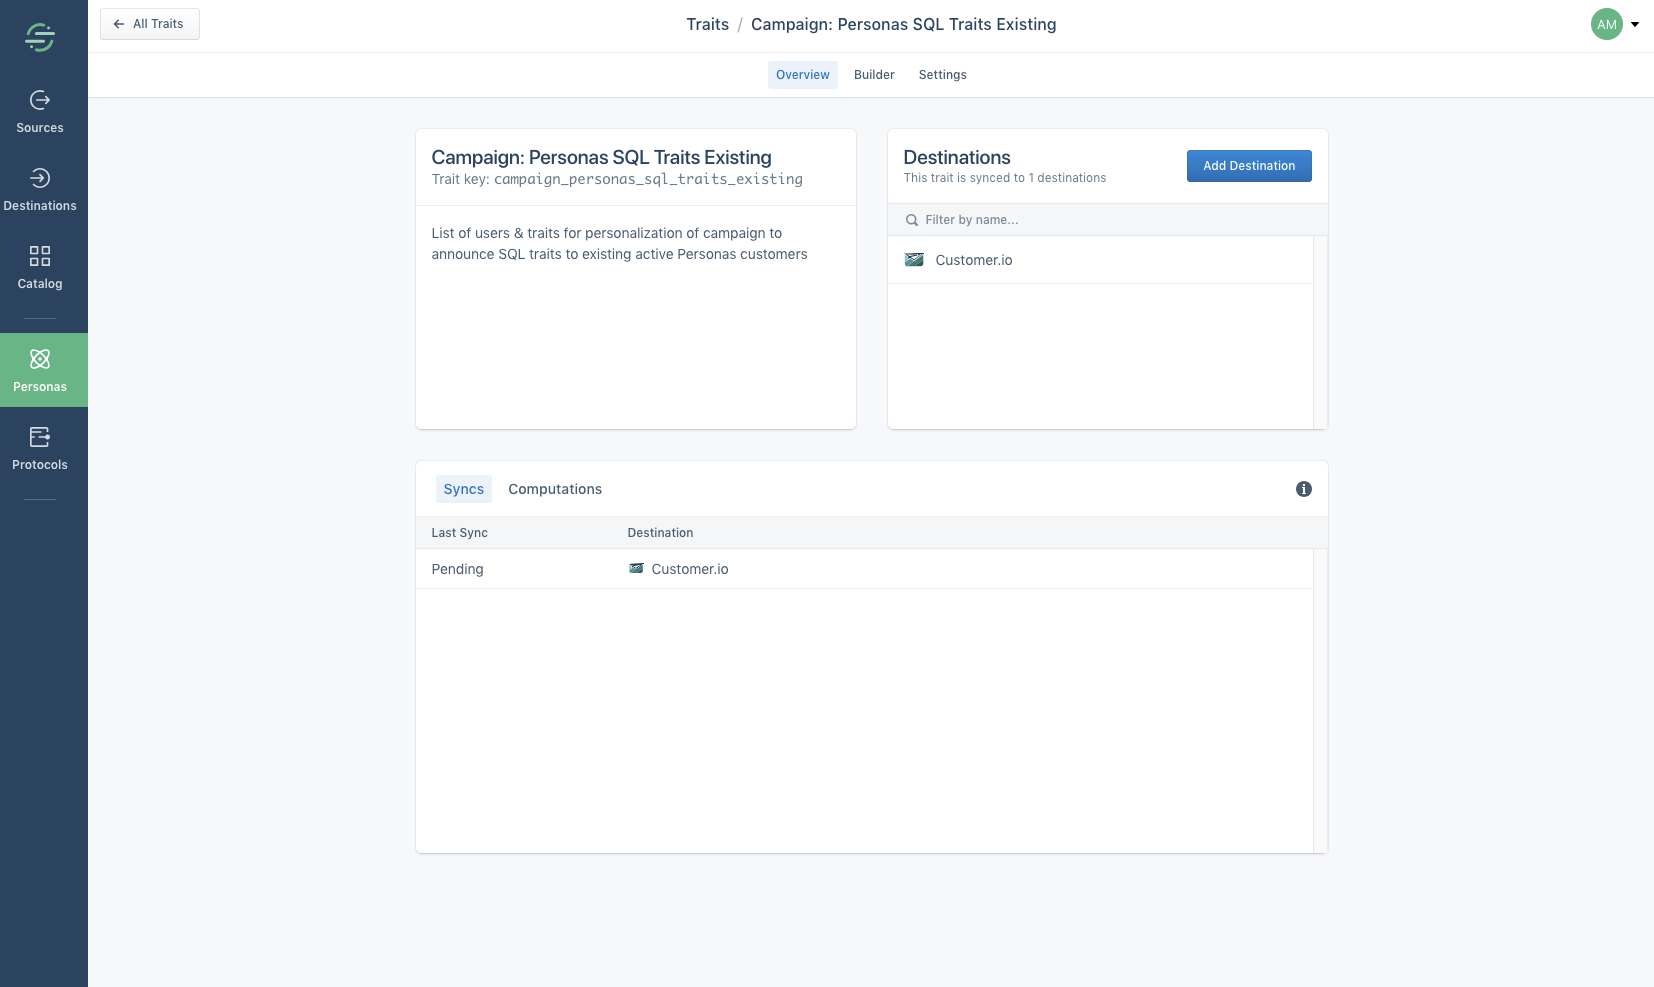This screenshot has width=1654, height=987.
Task: Open the Sources section from sidebar
Action: pyautogui.click(x=40, y=110)
